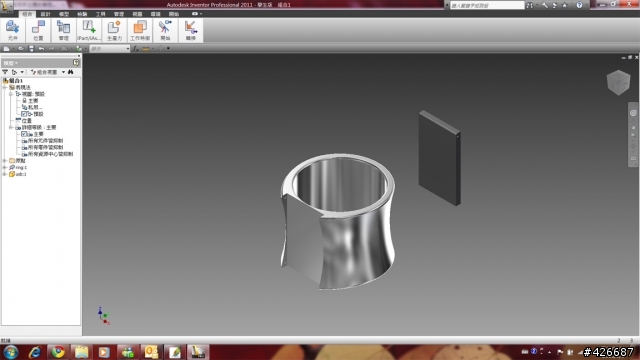Image resolution: width=640 pixels, height=360 pixels.
Task: Click the binoculars search icon beside the search box
Action: pyautogui.click(x=530, y=5)
